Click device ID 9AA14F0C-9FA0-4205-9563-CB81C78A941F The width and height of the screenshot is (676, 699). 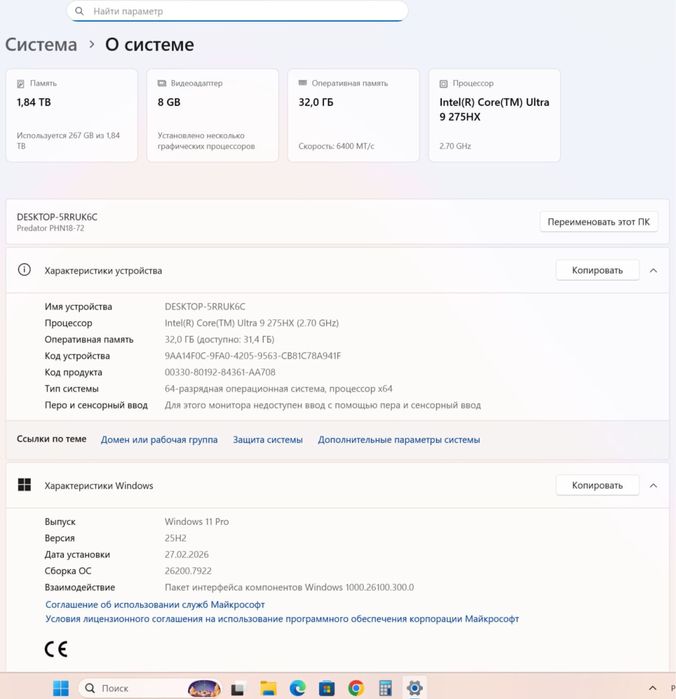[x=252, y=356]
